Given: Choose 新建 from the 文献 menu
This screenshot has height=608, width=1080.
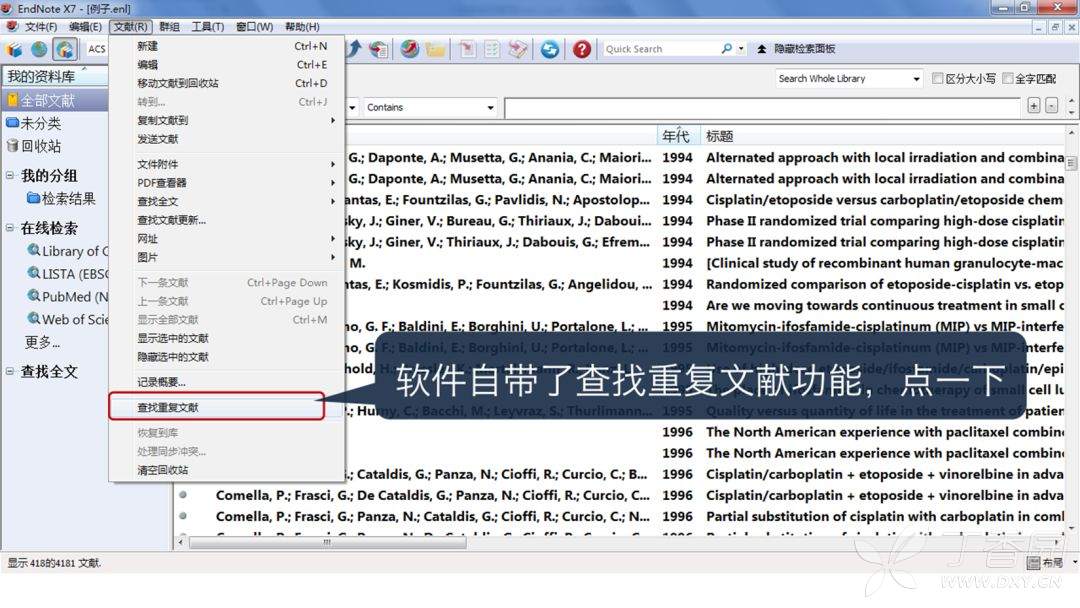Looking at the screenshot, I should coord(227,46).
